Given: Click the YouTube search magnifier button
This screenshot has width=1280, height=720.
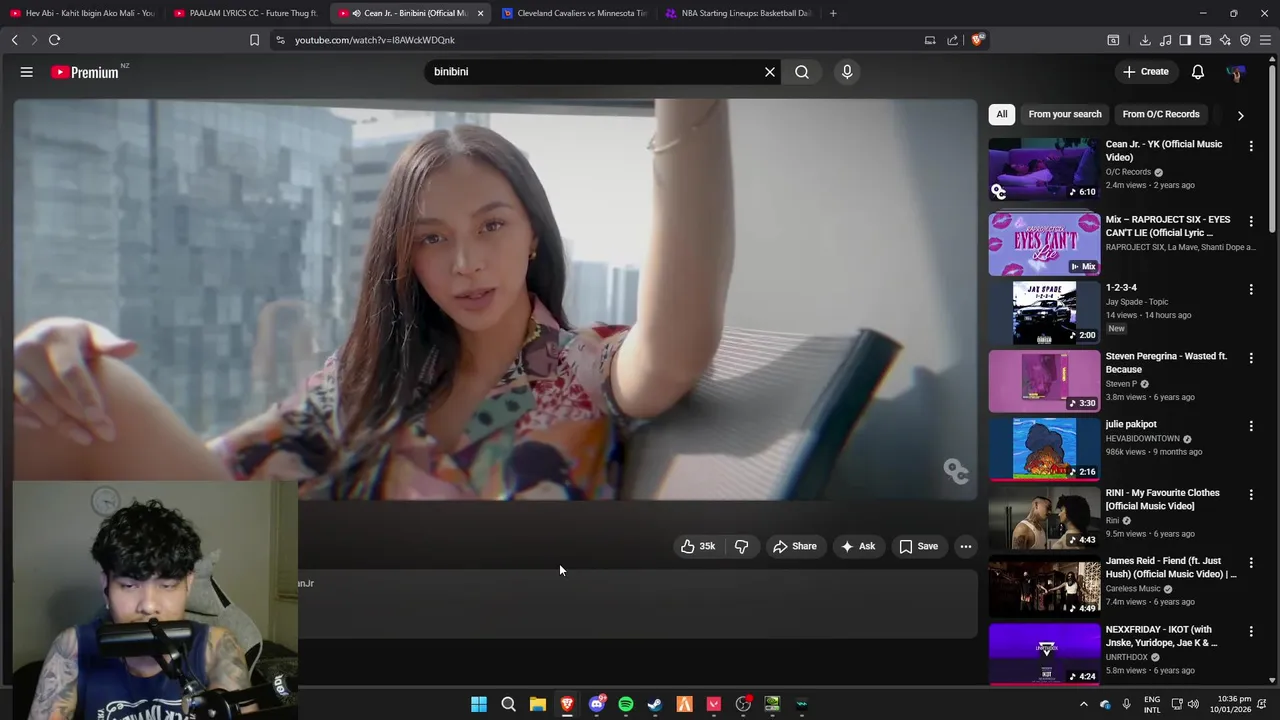Looking at the screenshot, I should 802,72.
